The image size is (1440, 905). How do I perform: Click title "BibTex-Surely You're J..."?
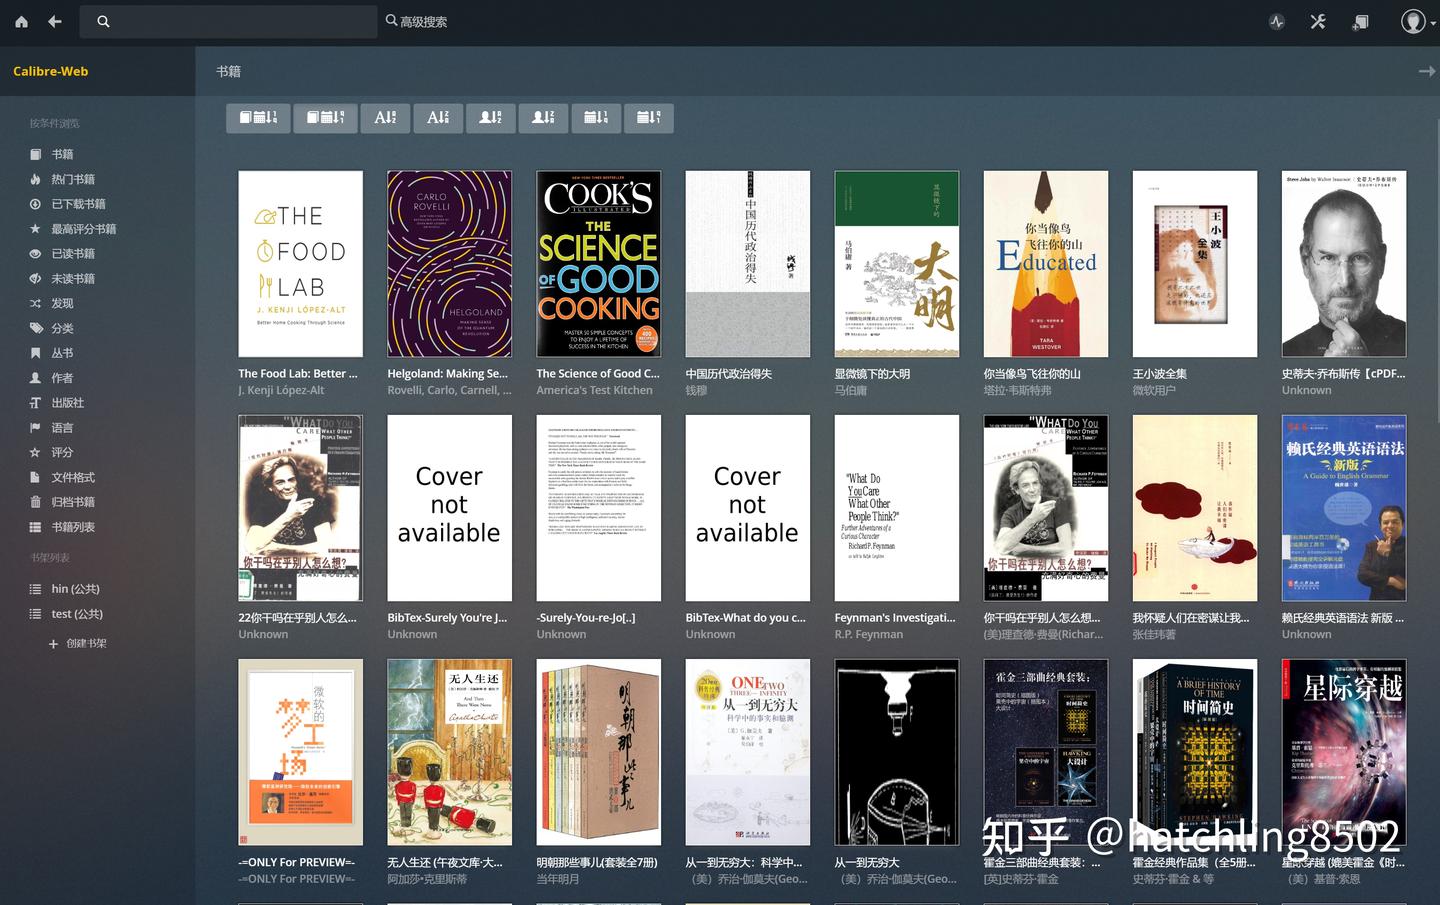(x=447, y=618)
